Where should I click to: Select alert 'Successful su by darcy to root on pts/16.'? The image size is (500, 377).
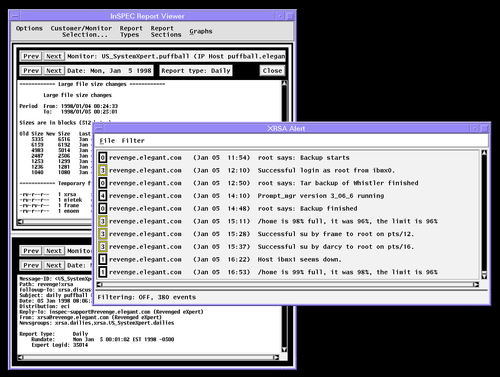(336, 247)
